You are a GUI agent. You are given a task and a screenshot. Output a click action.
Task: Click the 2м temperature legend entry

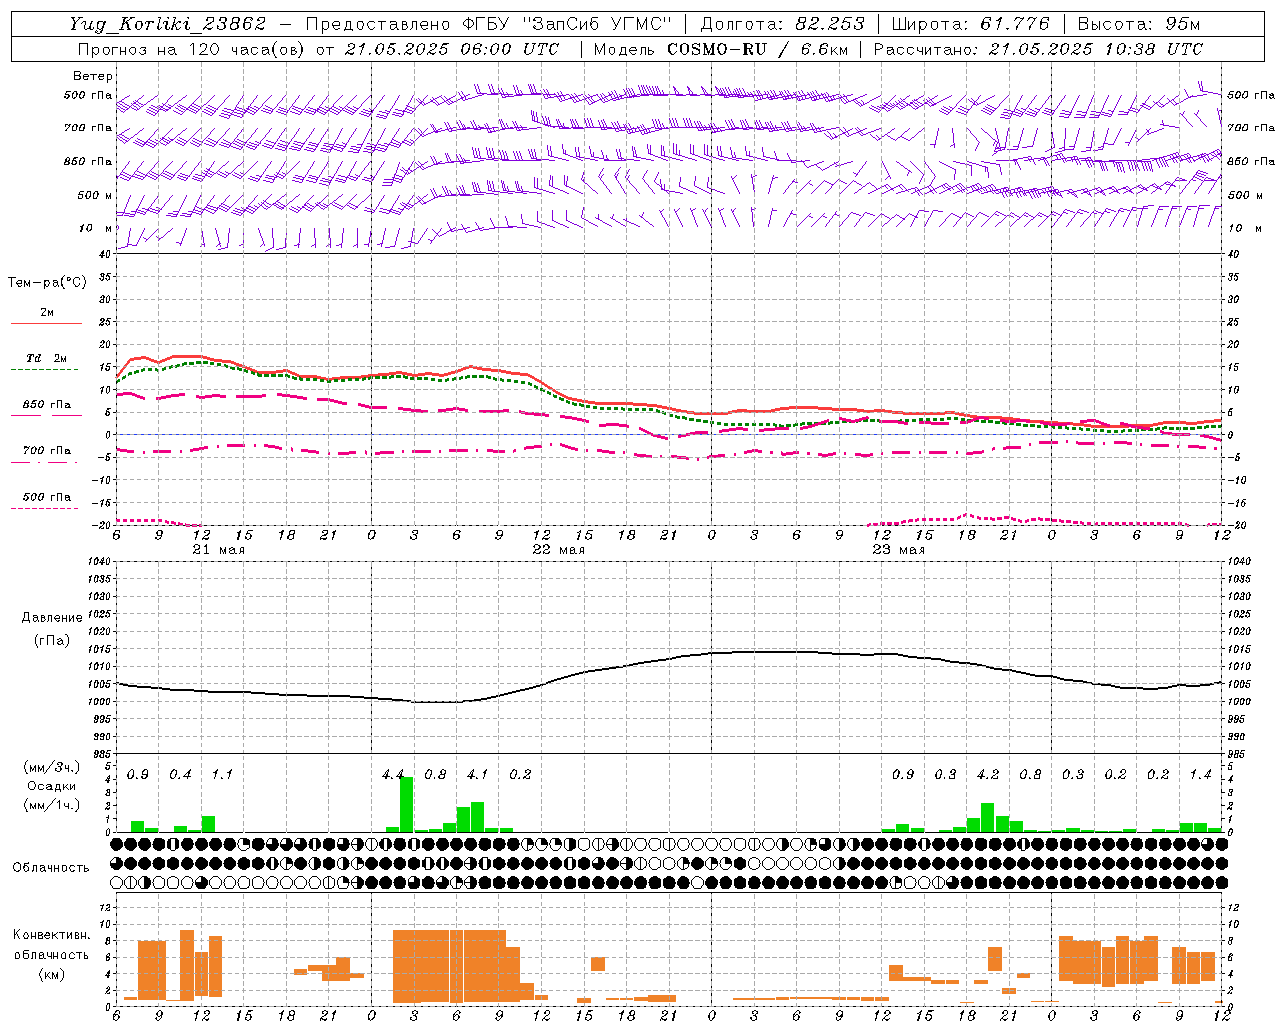47,312
